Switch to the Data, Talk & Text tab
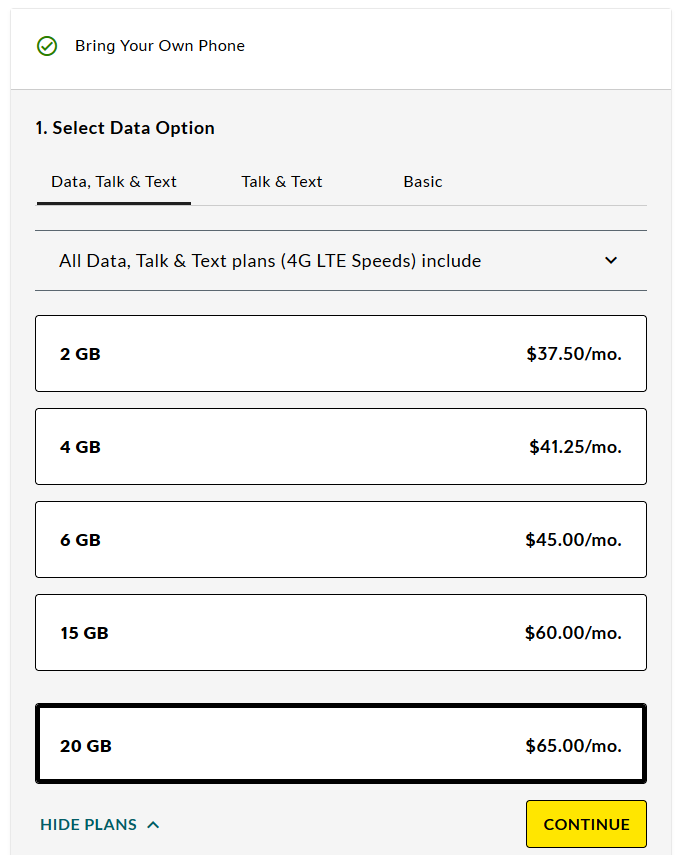The height and width of the screenshot is (855, 677). pos(114,182)
